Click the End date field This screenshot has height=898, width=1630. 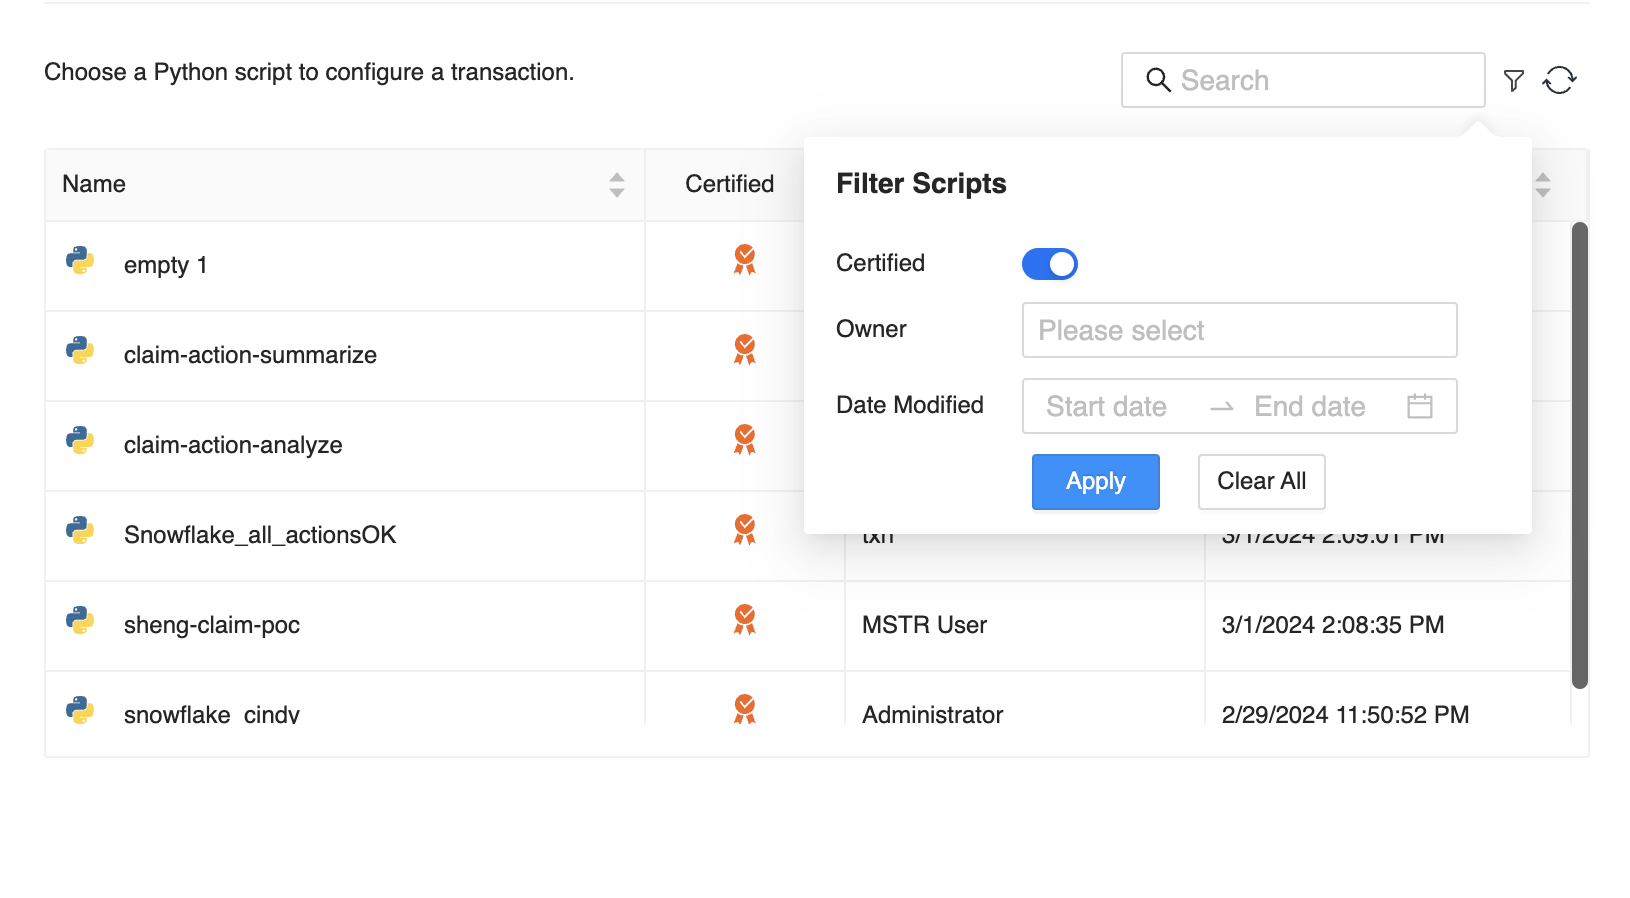(x=1309, y=406)
